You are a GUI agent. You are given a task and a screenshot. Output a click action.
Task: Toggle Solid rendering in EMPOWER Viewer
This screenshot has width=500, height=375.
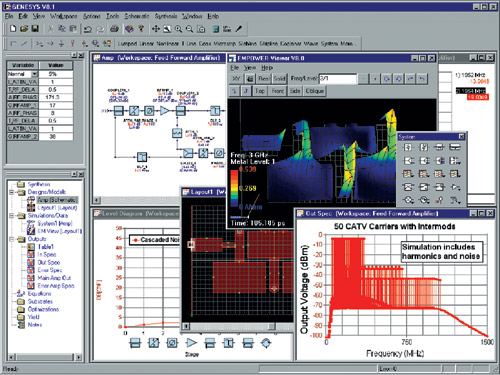point(279,79)
